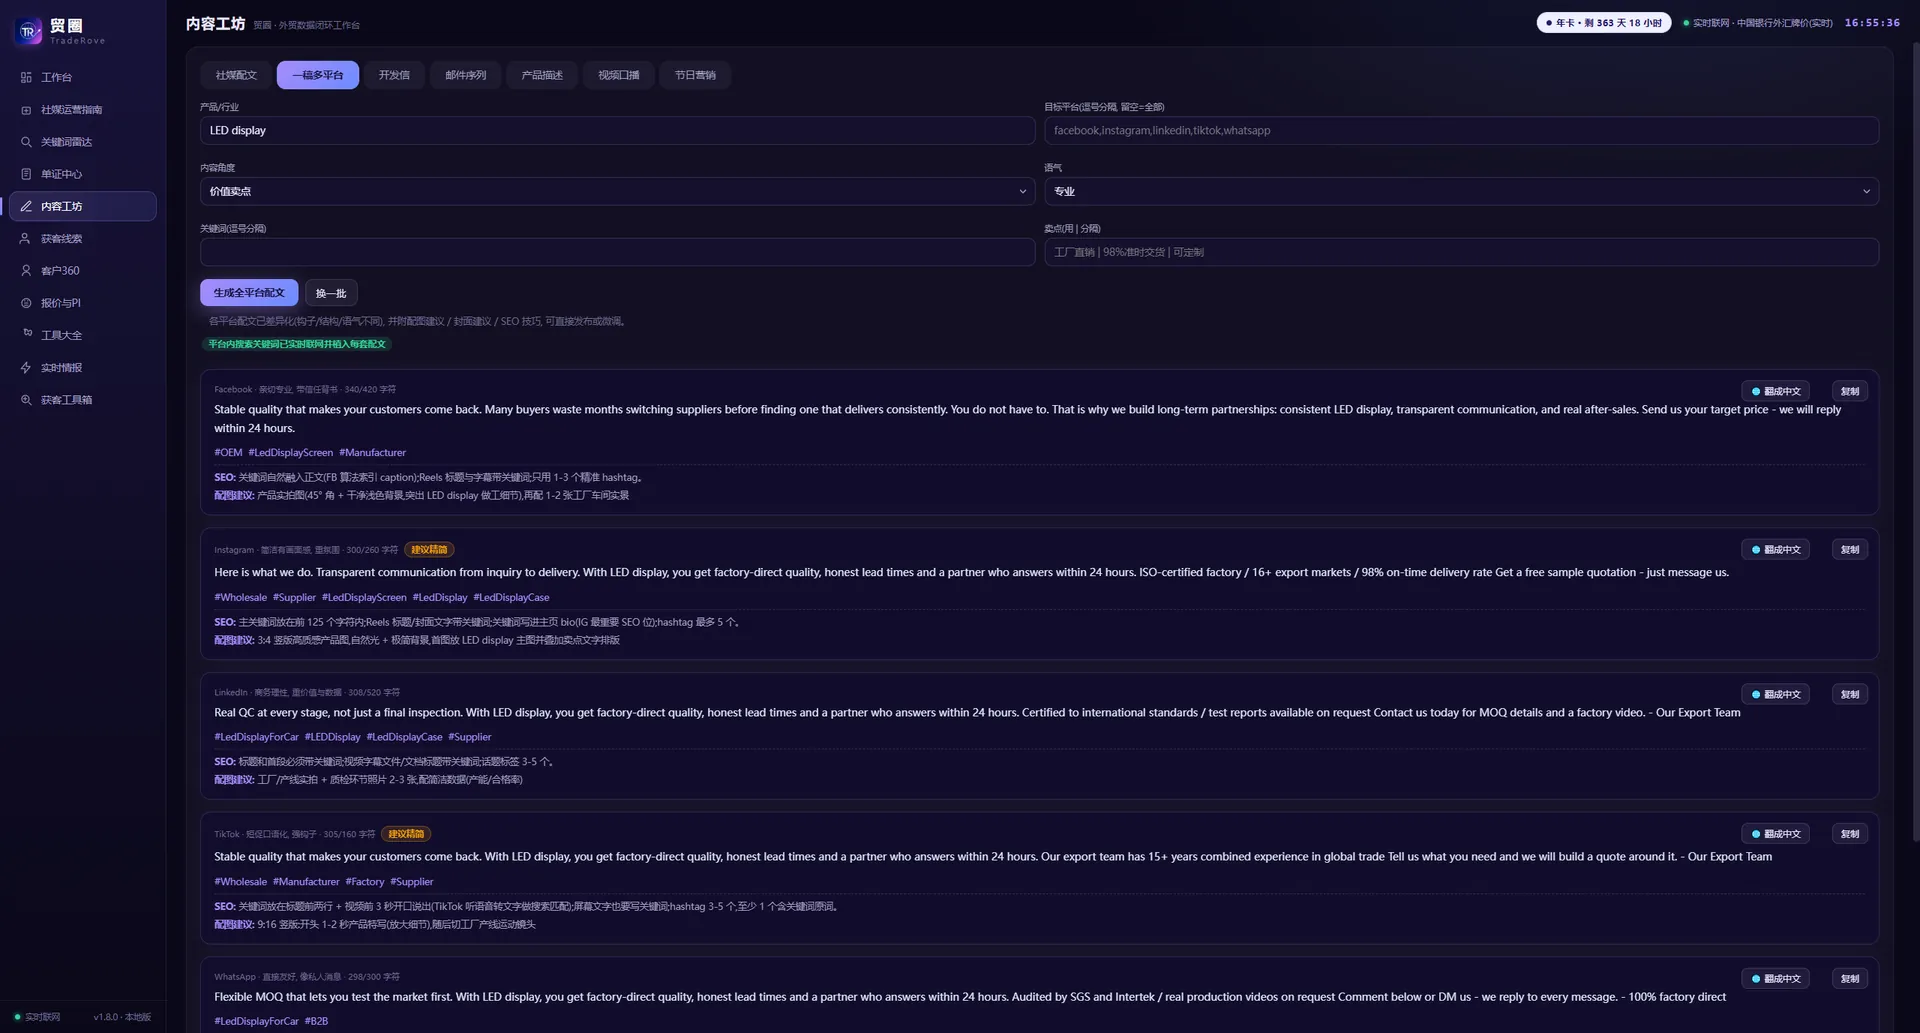This screenshot has height=1033, width=1920.
Task: Open 单证中心 document icon
Action: [26, 174]
